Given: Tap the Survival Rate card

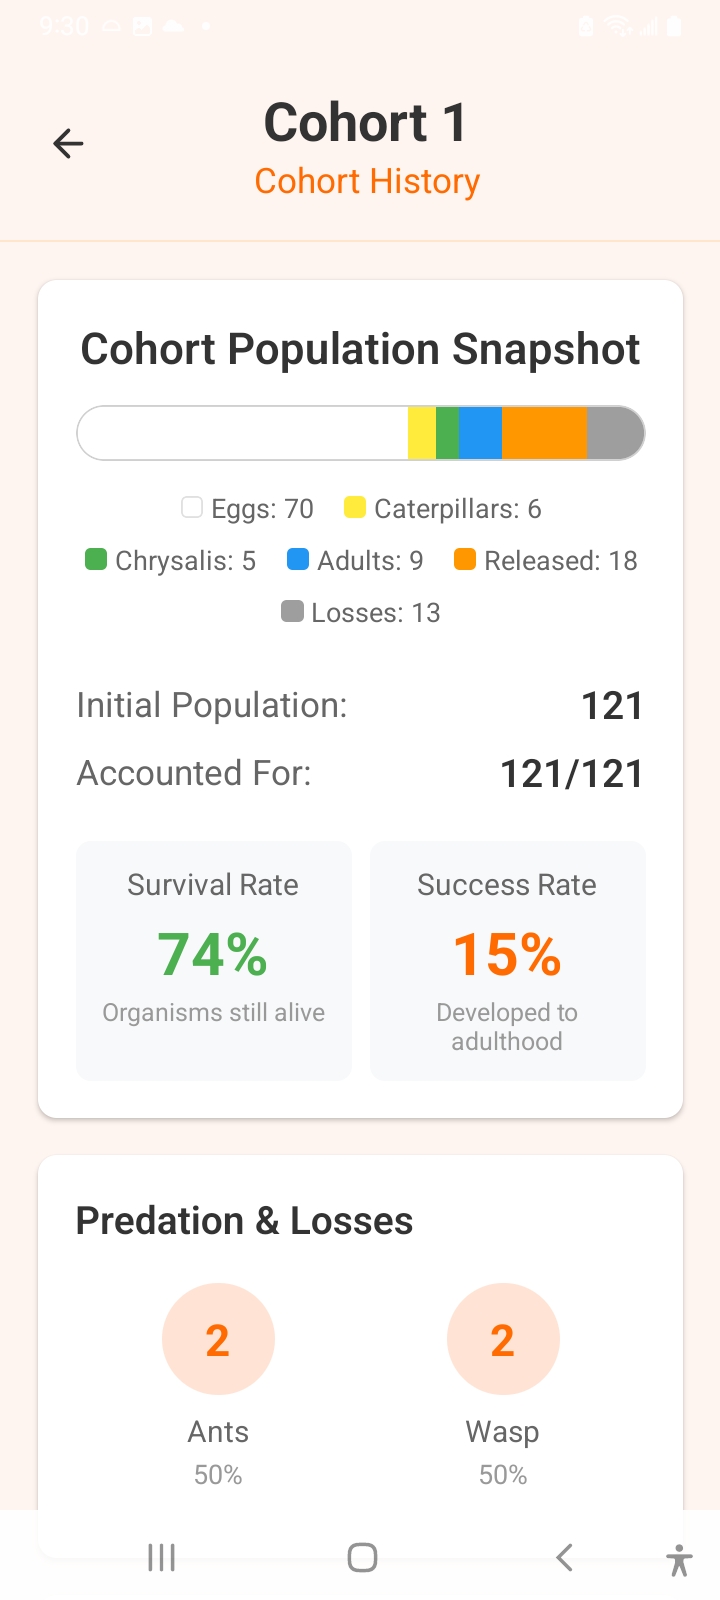Looking at the screenshot, I should click(x=214, y=960).
